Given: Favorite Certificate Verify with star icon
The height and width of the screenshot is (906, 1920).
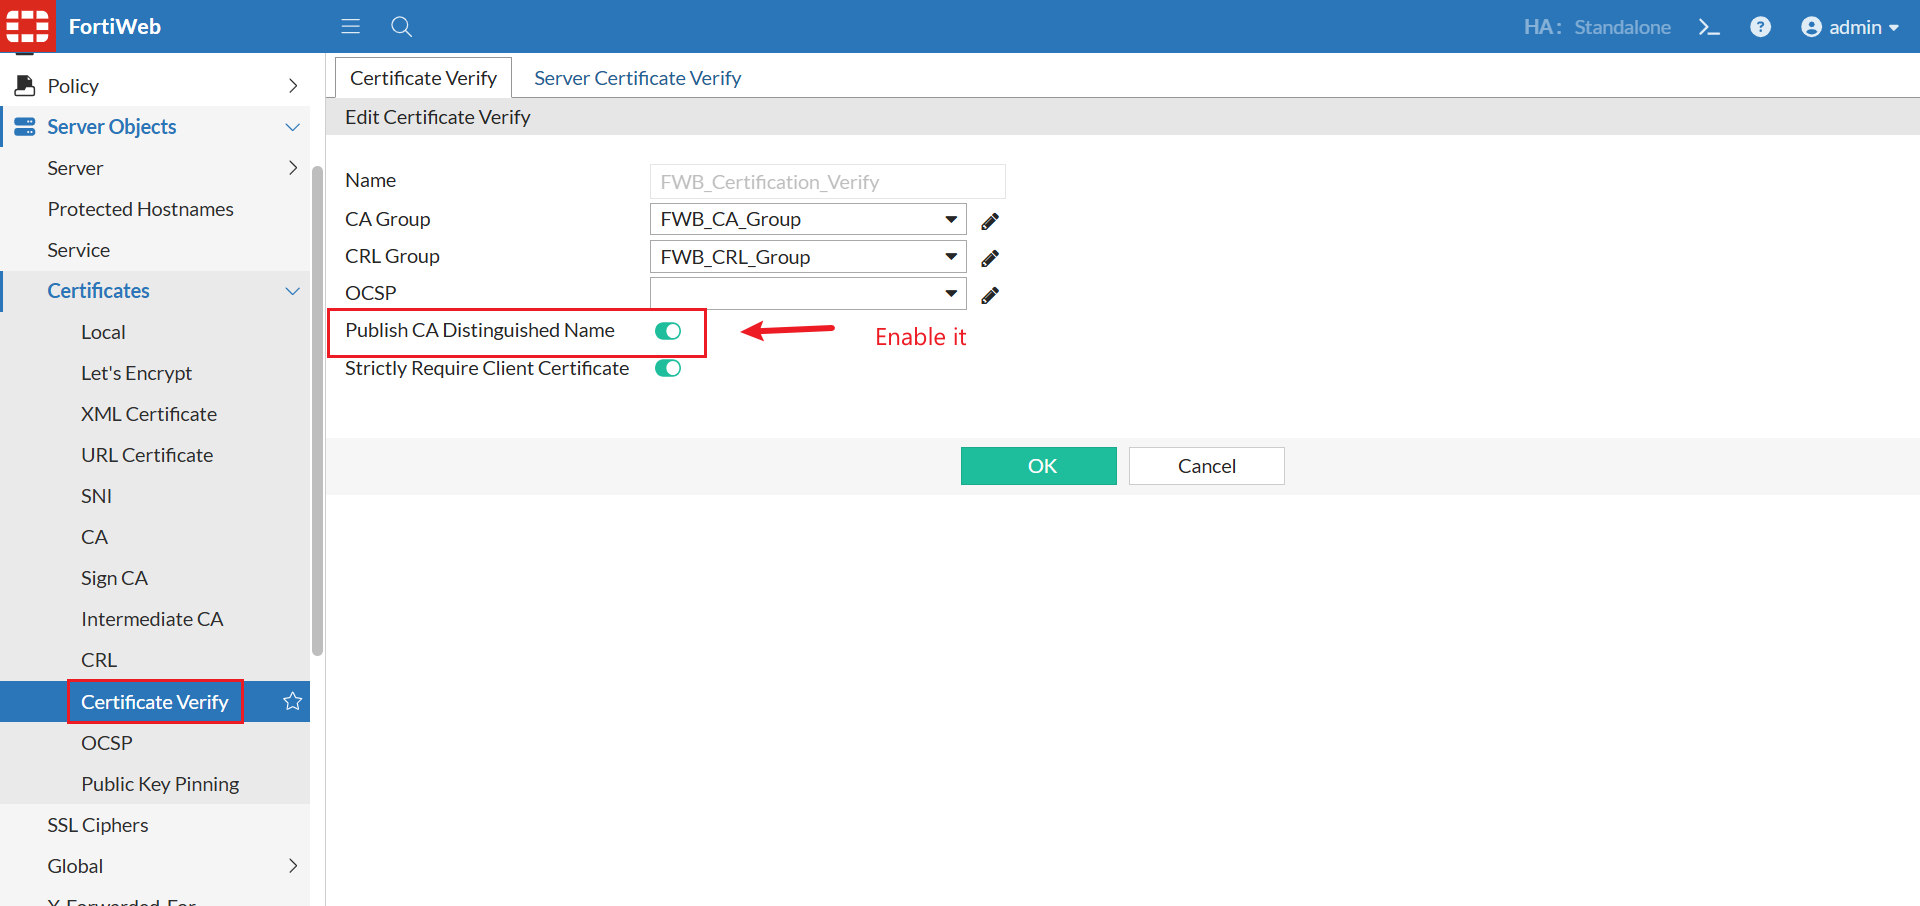Looking at the screenshot, I should pyautogui.click(x=292, y=701).
